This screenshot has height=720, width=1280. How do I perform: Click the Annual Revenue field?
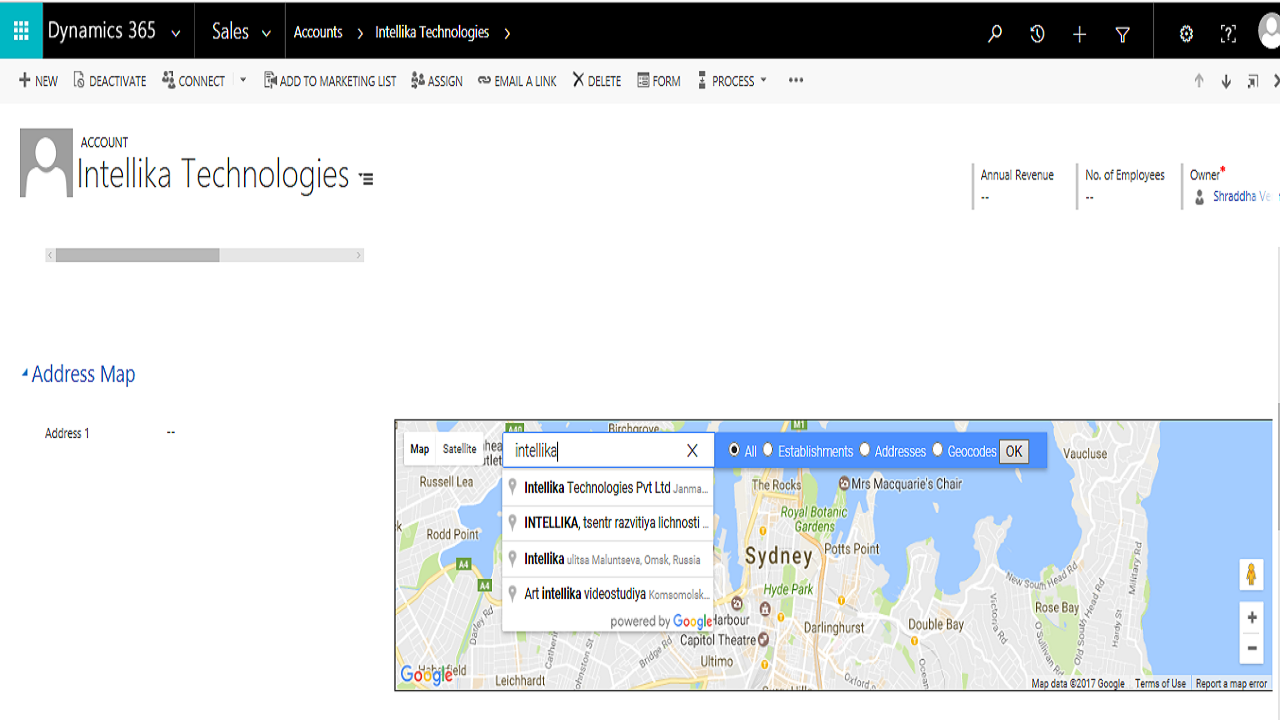click(x=1017, y=186)
